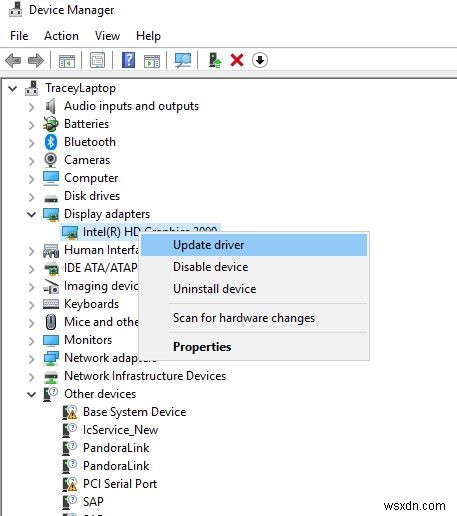Click the Computer category monitor icon

[51, 178]
